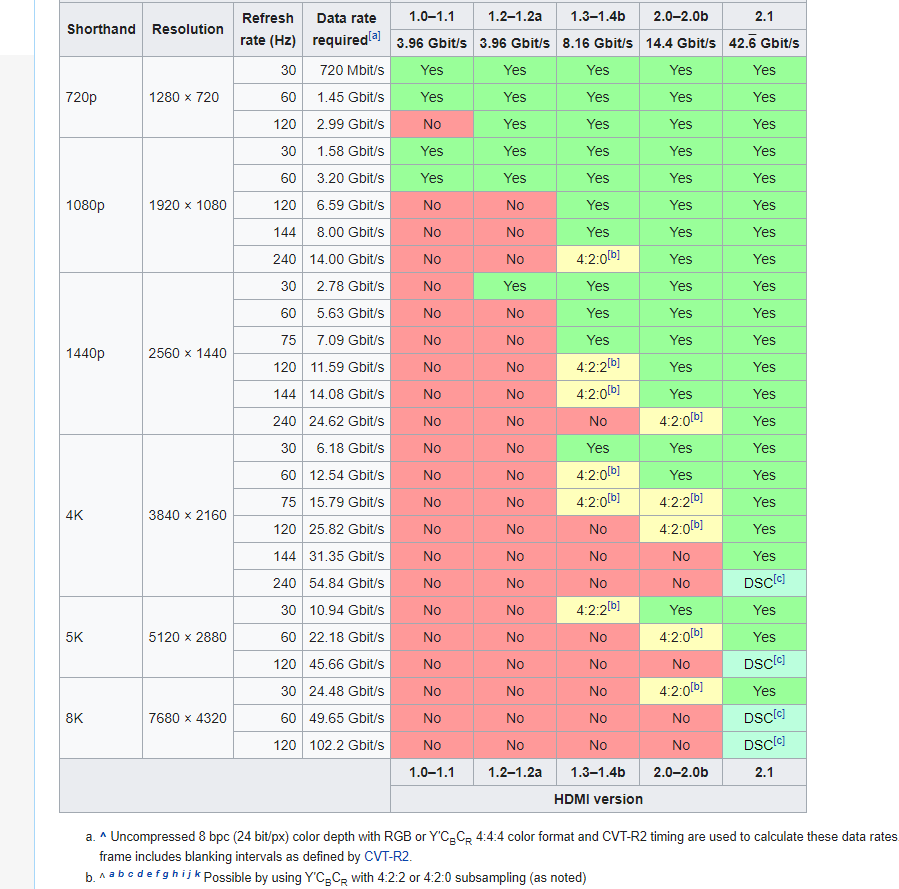899x889 pixels.
Task: Select the 5K shorthand cell
Action: coord(101,637)
